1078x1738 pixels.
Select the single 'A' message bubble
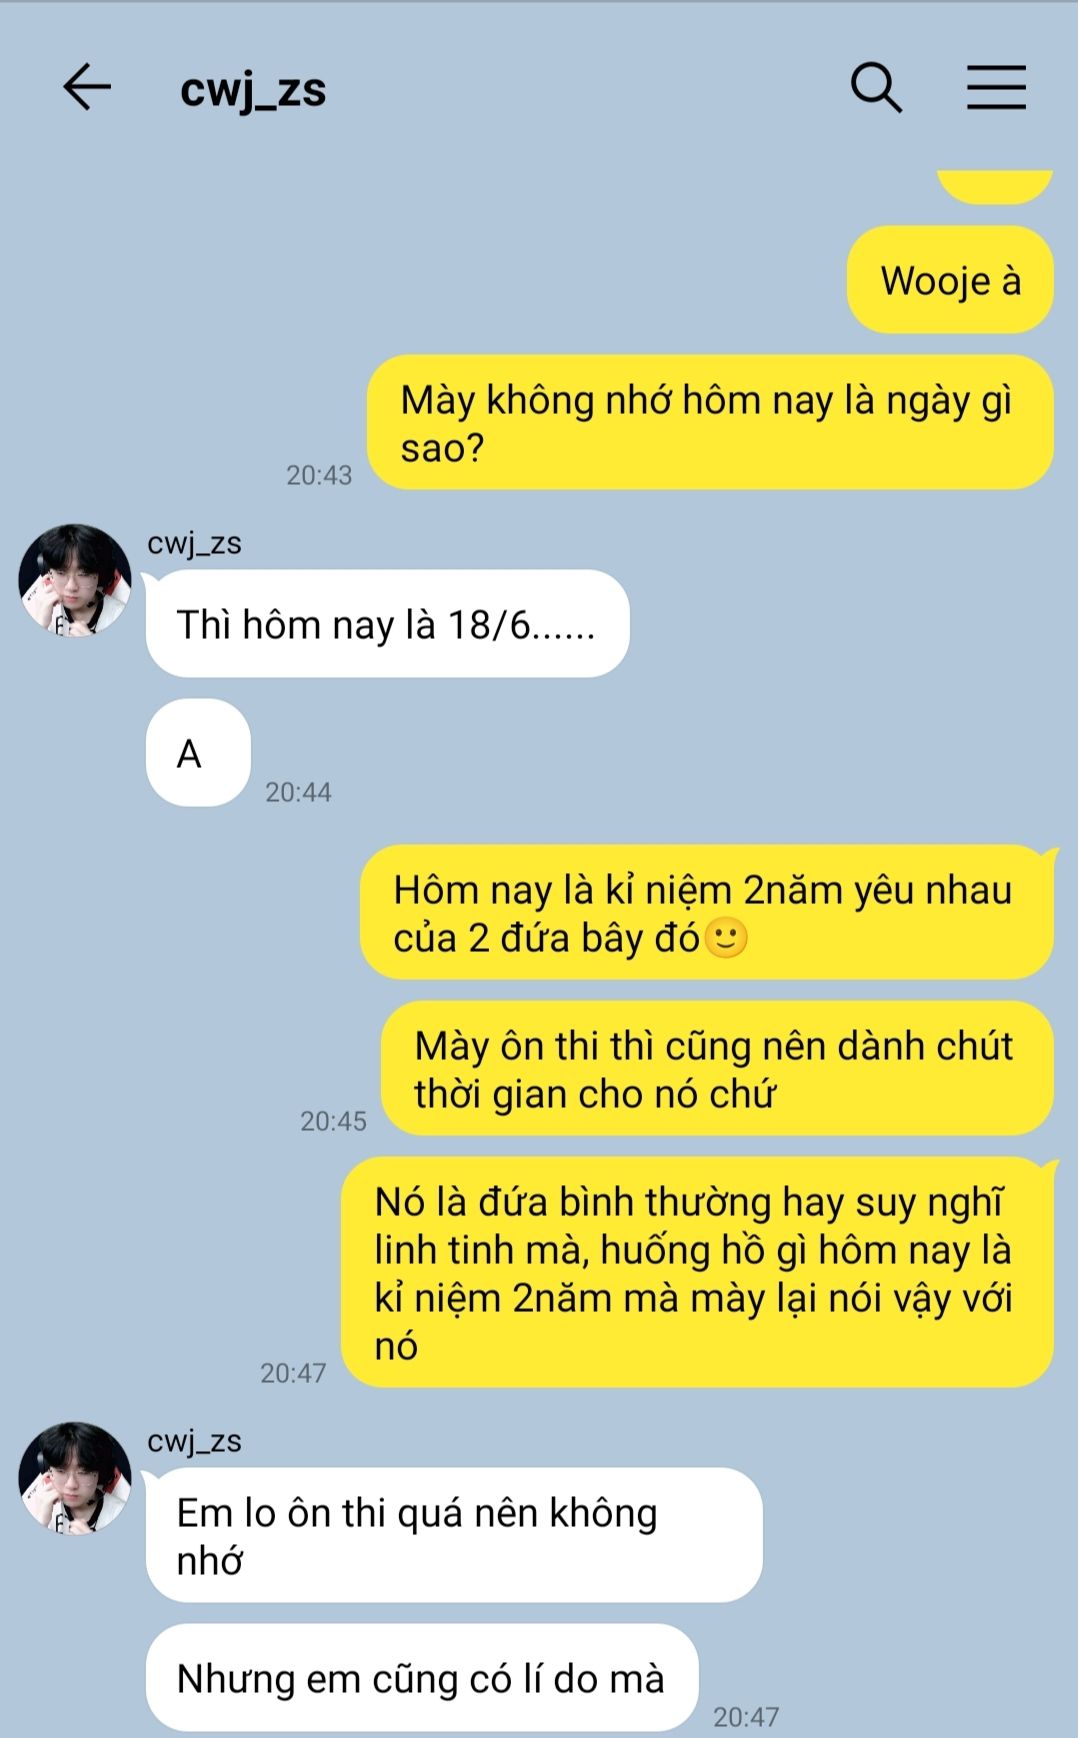(198, 753)
